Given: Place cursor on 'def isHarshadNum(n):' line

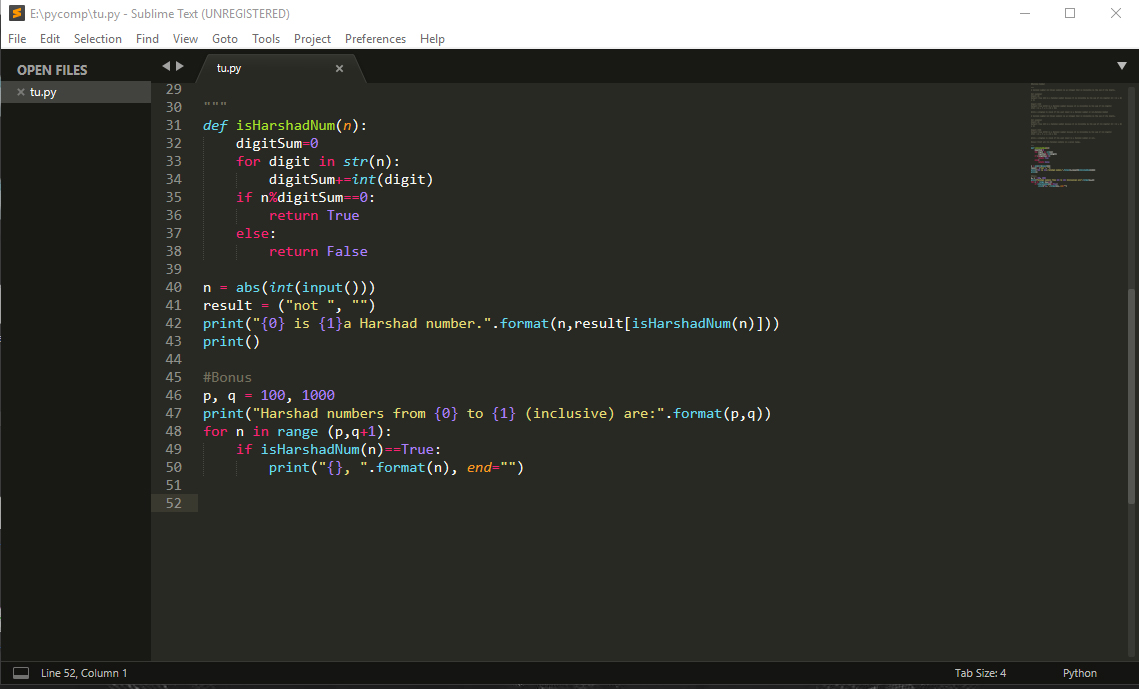Looking at the screenshot, I should click(x=285, y=125).
